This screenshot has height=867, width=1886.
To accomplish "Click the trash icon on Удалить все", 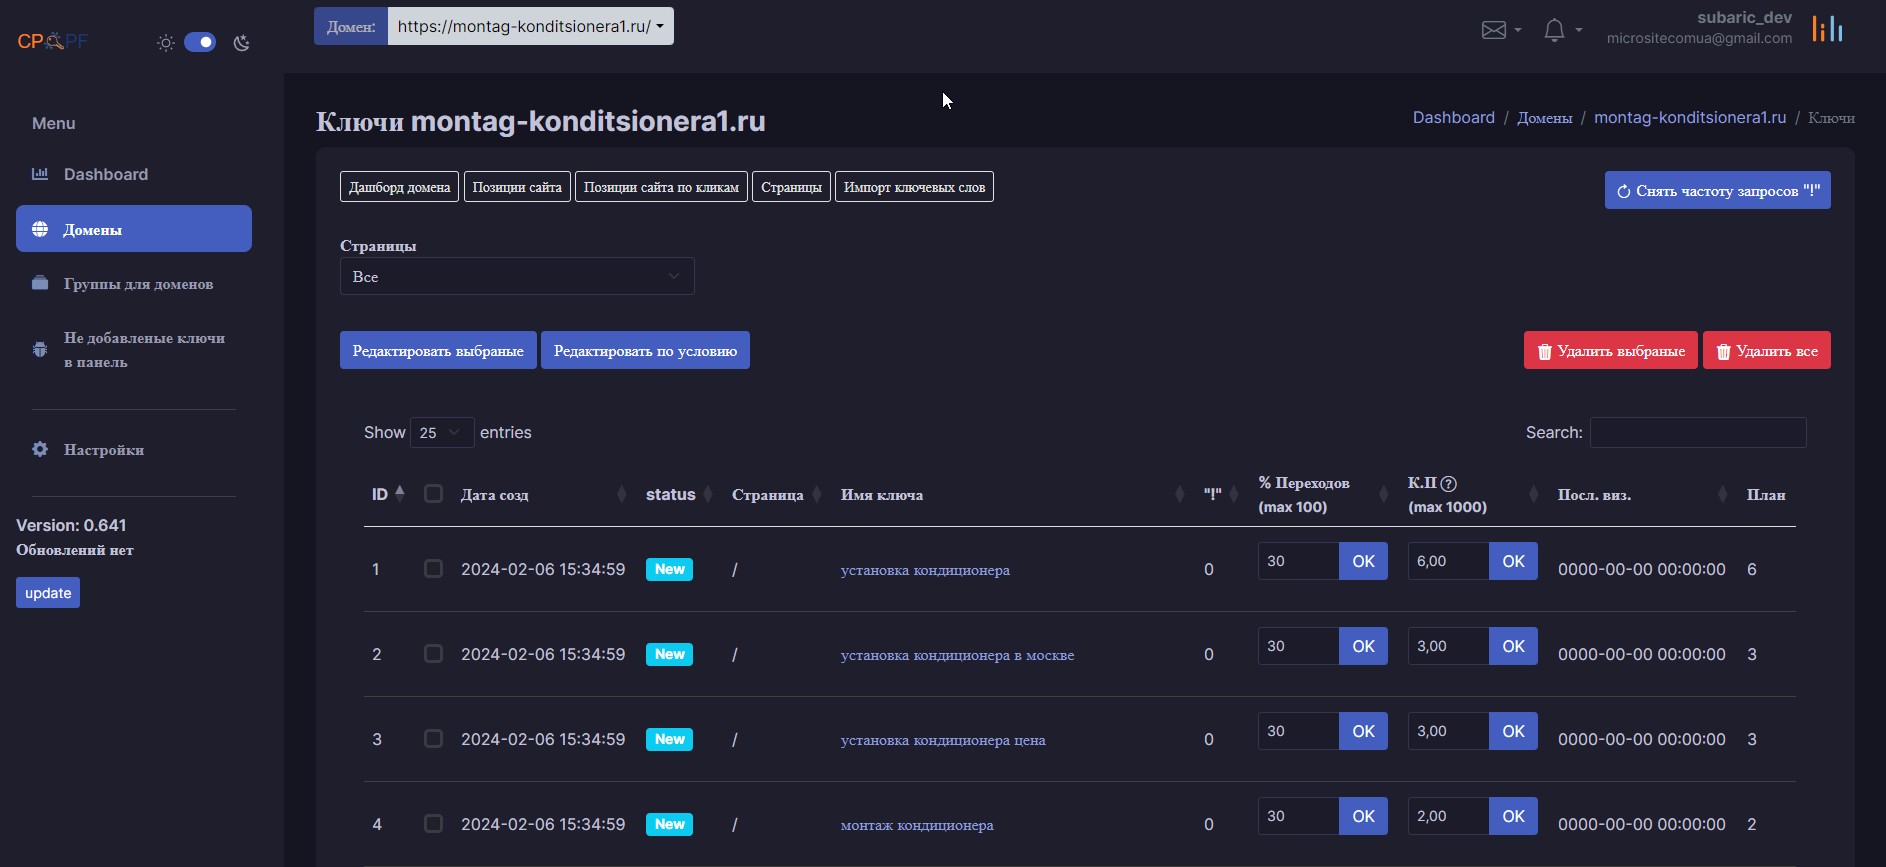I will pyautogui.click(x=1723, y=351).
